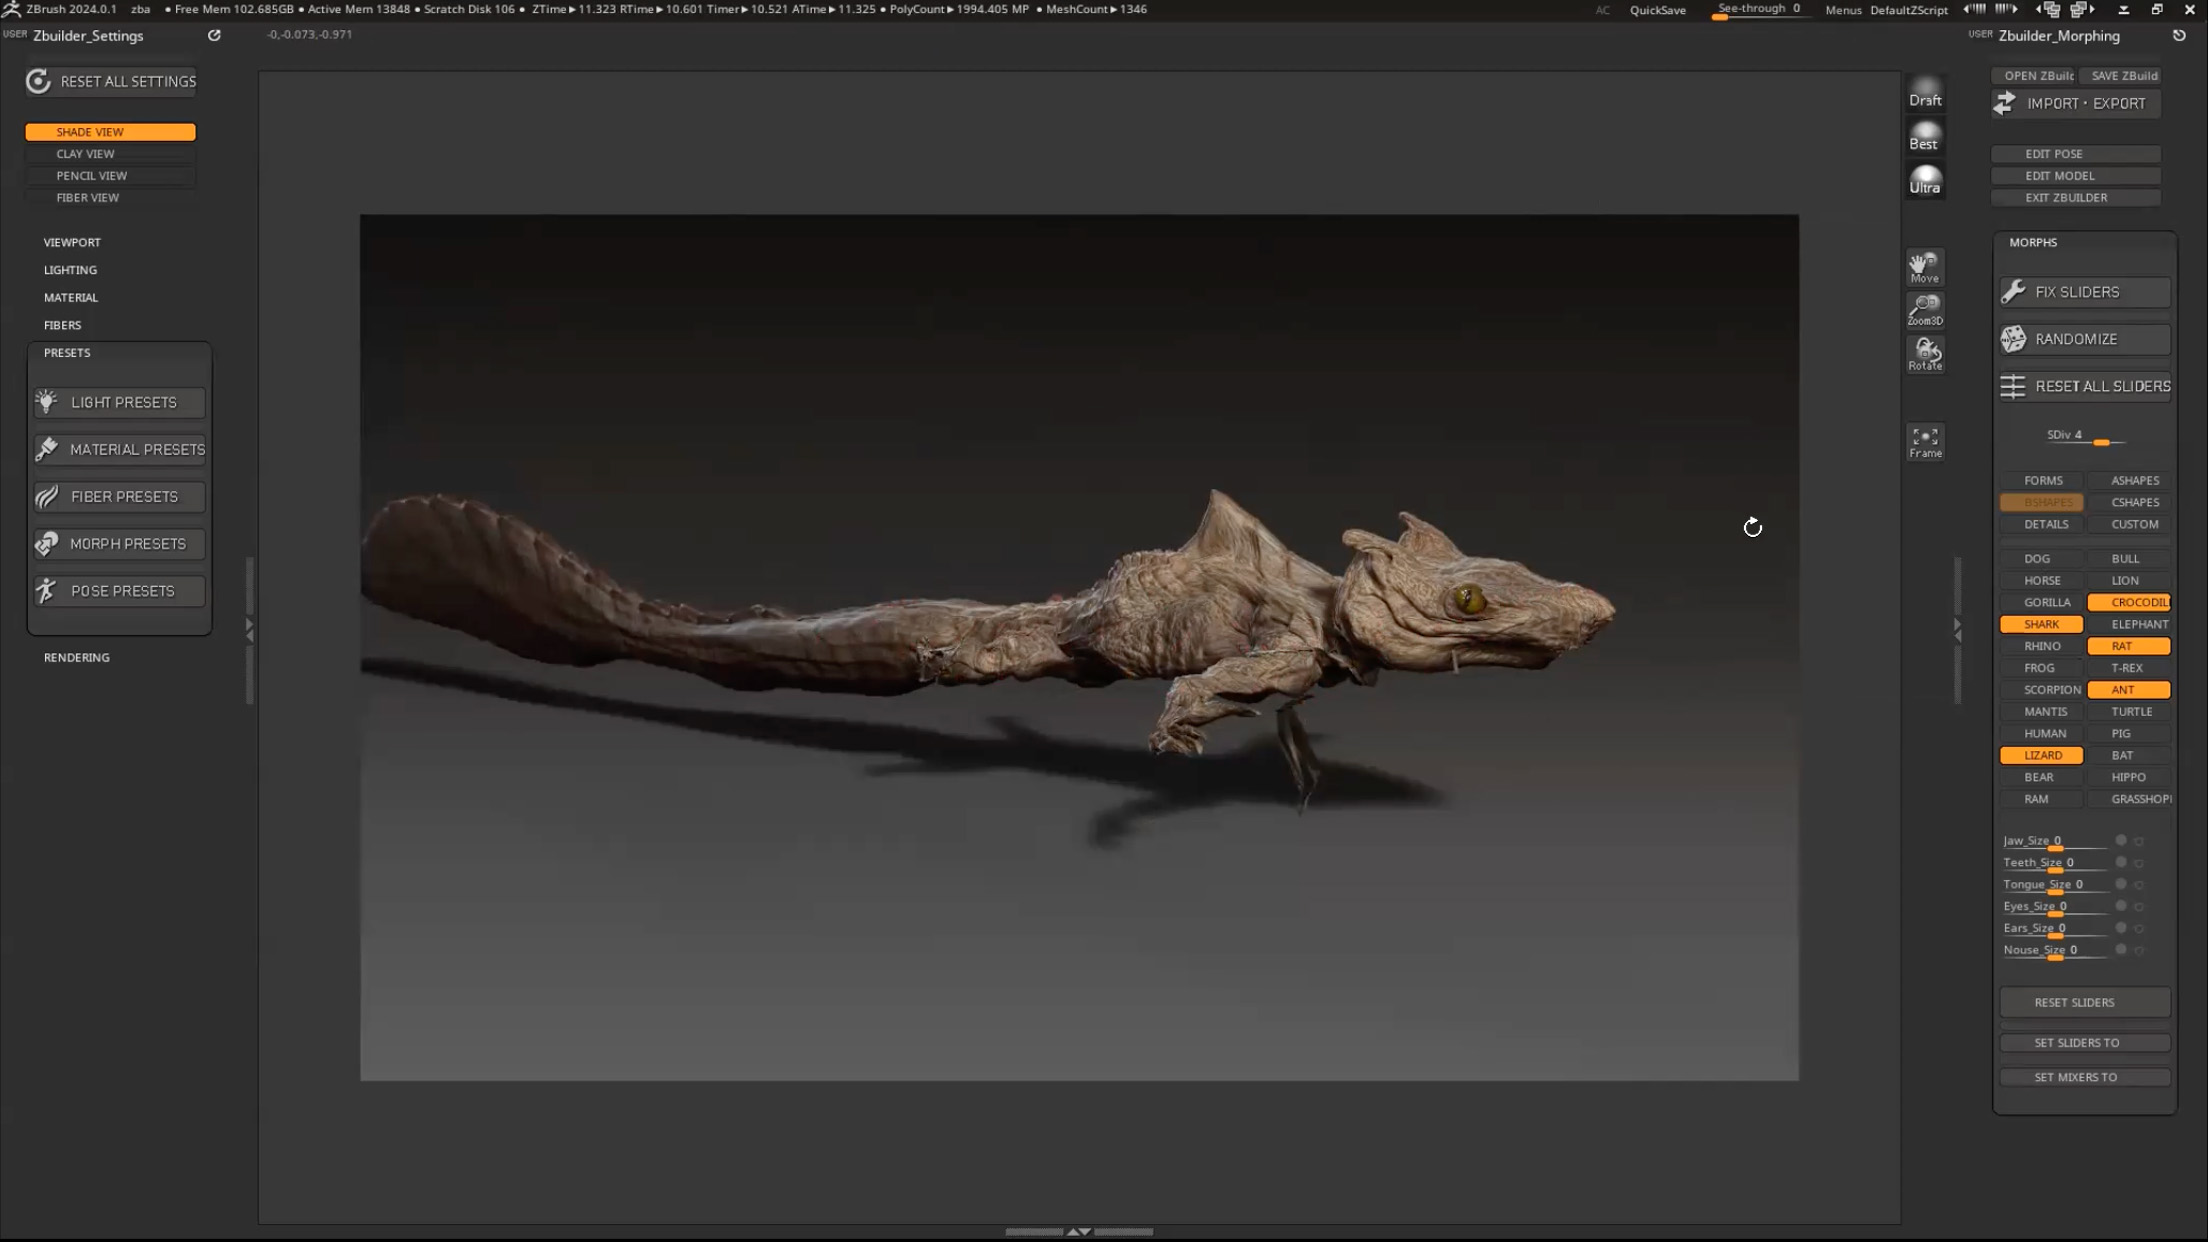Switch to the DETAILS morph tab
Viewport: 2208px width, 1242px height.
(x=2045, y=524)
